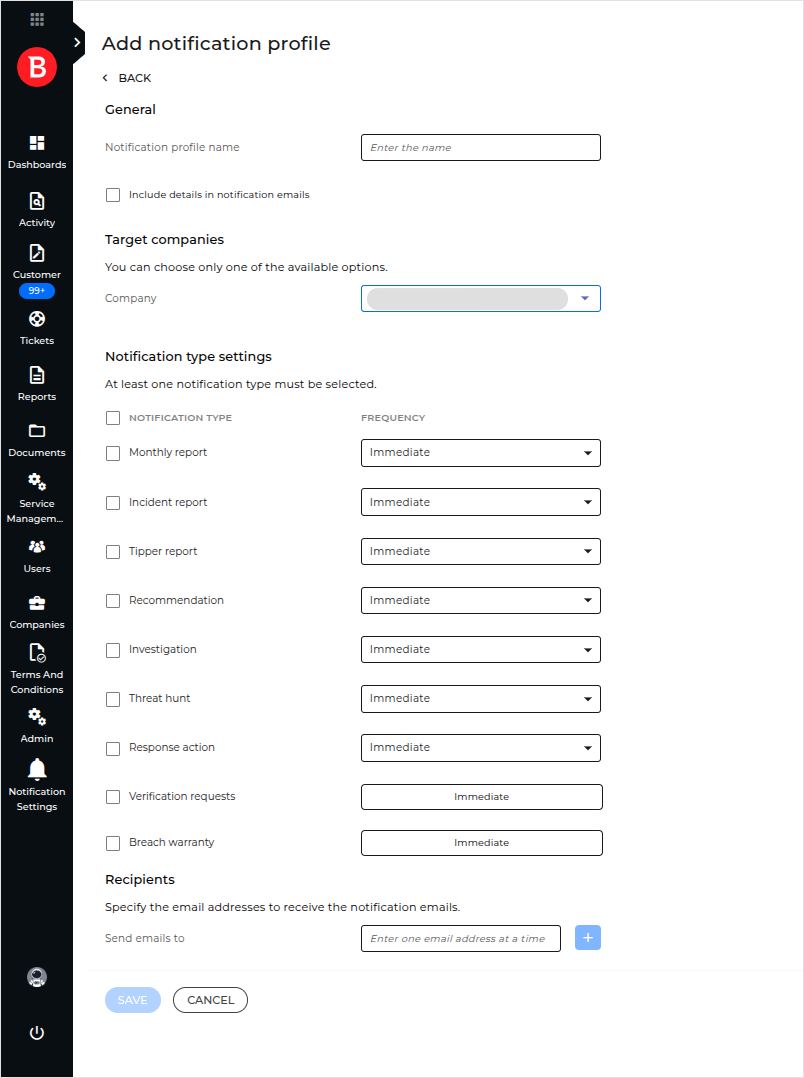The image size is (804, 1078).
Task: Click the BACK link
Action: tap(127, 77)
